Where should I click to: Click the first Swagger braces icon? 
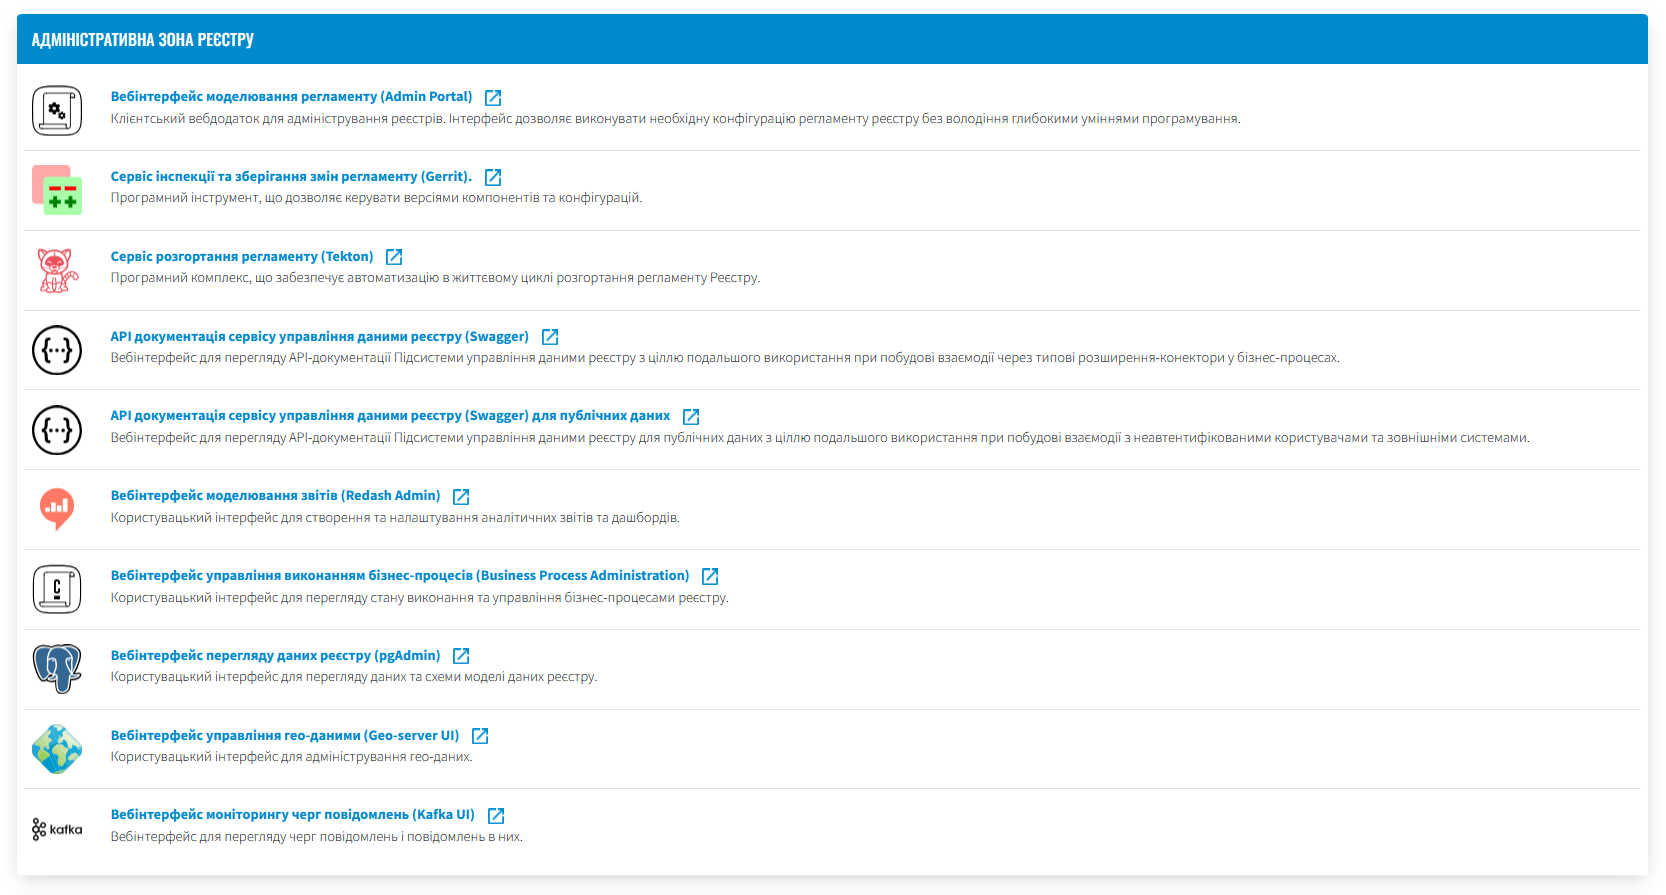pyautogui.click(x=57, y=350)
